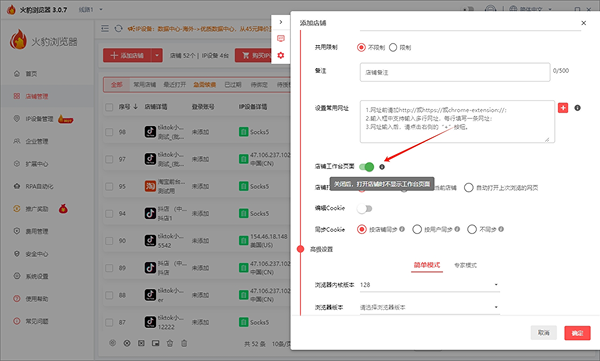Click into the 店铺备注 remarks input field
600x361 pixels.
click(x=455, y=72)
